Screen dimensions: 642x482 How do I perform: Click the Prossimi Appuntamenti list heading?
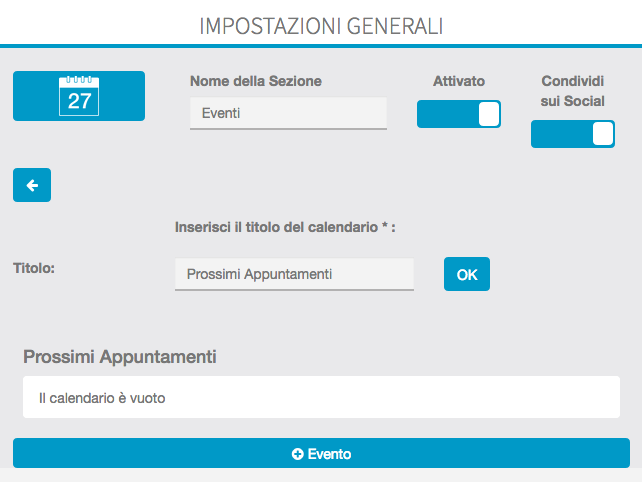[x=120, y=356]
